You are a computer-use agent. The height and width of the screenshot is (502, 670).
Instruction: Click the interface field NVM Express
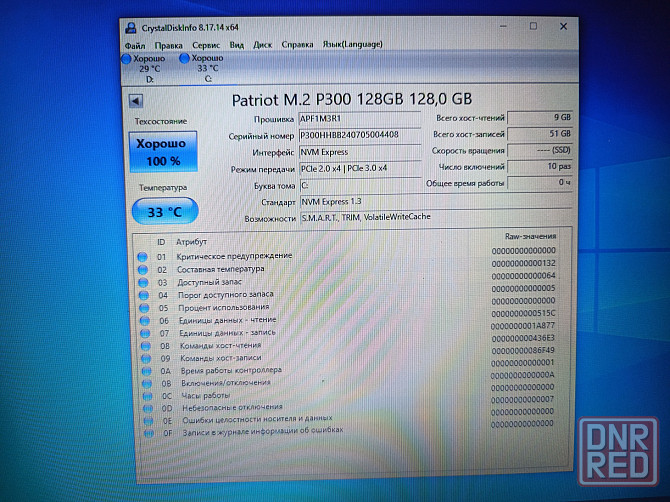pos(360,152)
